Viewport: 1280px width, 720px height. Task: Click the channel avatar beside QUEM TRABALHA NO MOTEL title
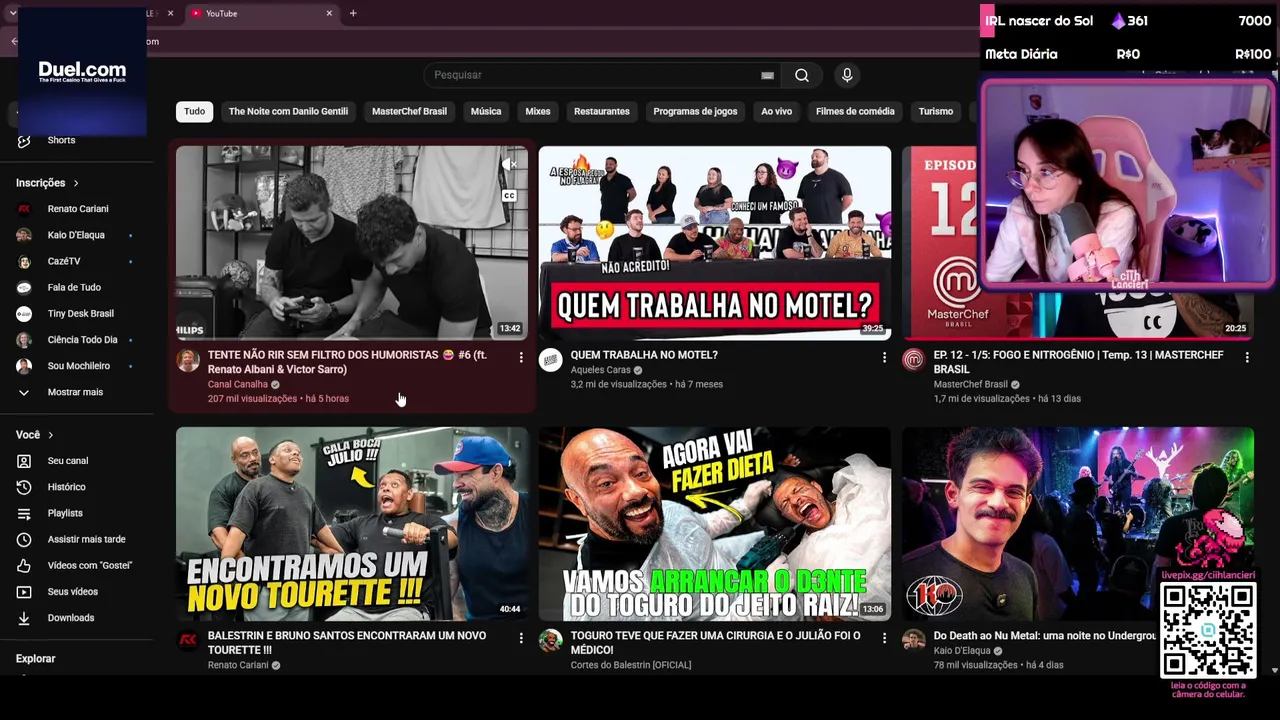point(551,360)
